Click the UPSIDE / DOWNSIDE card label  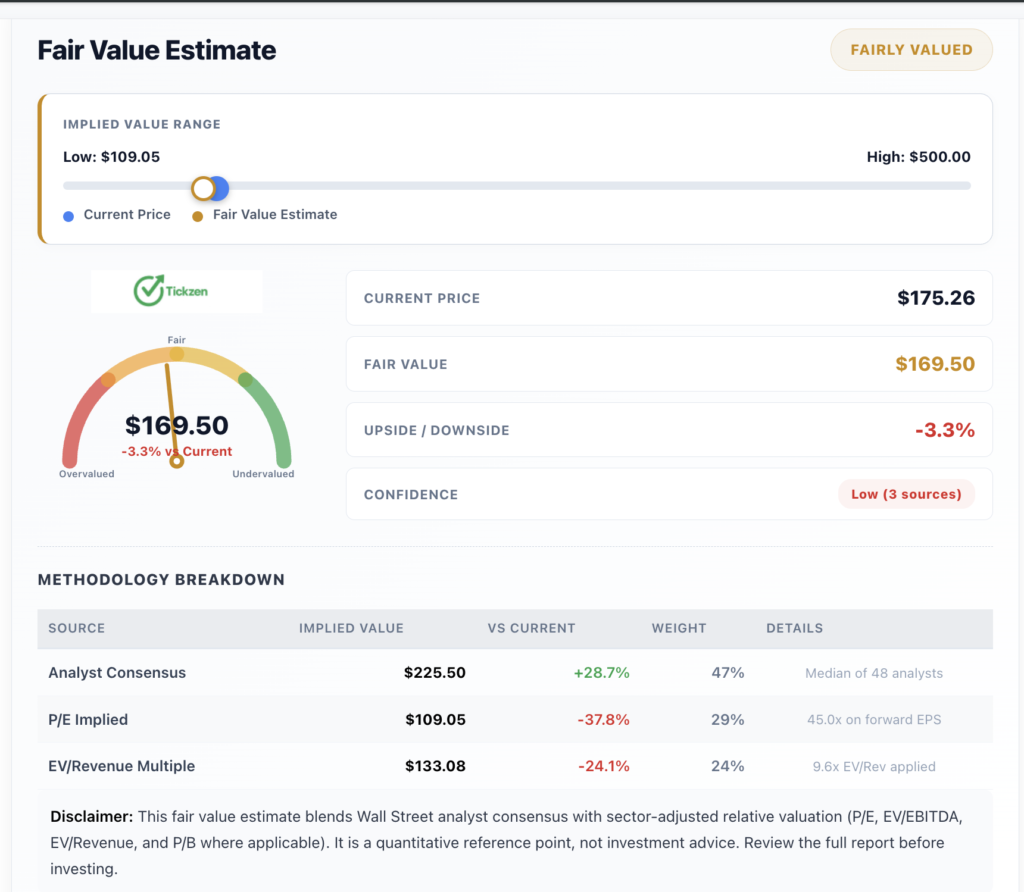[436, 430]
